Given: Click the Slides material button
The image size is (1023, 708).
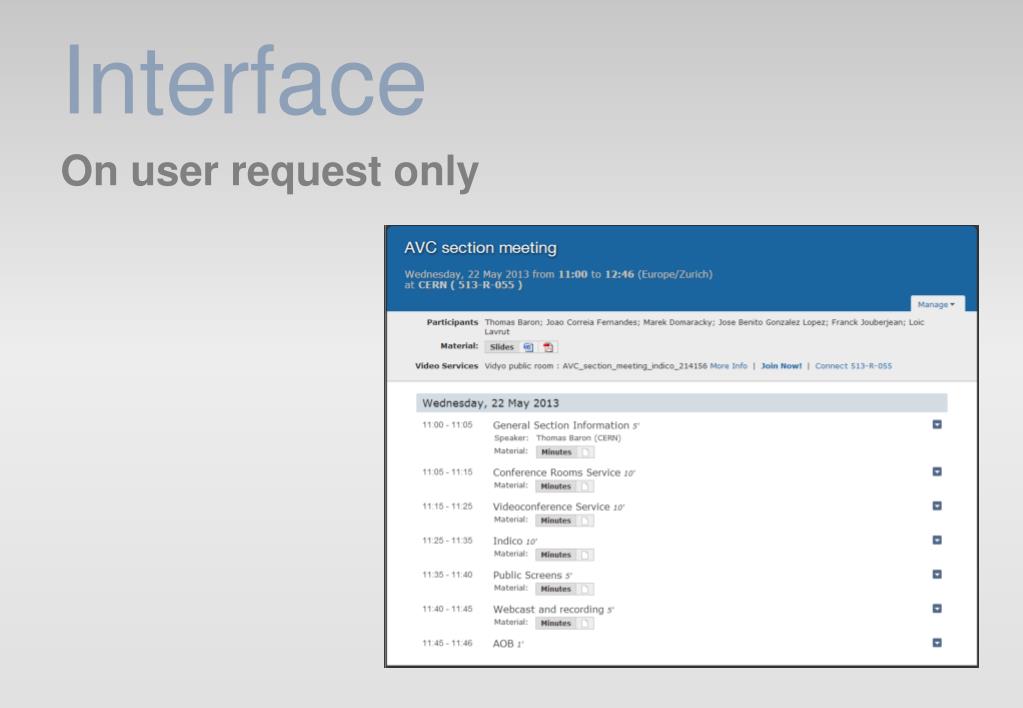Looking at the screenshot, I should tap(502, 347).
